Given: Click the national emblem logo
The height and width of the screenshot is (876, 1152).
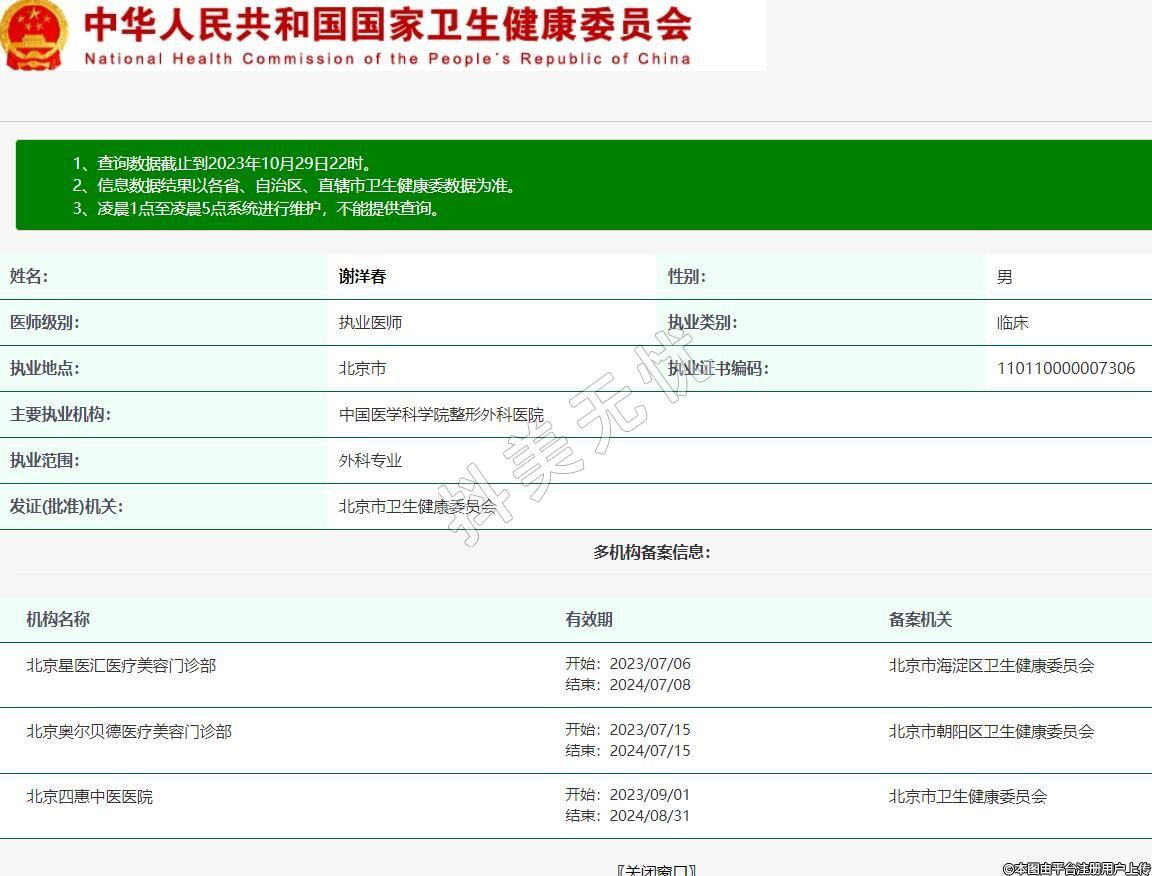Looking at the screenshot, I should [33, 35].
